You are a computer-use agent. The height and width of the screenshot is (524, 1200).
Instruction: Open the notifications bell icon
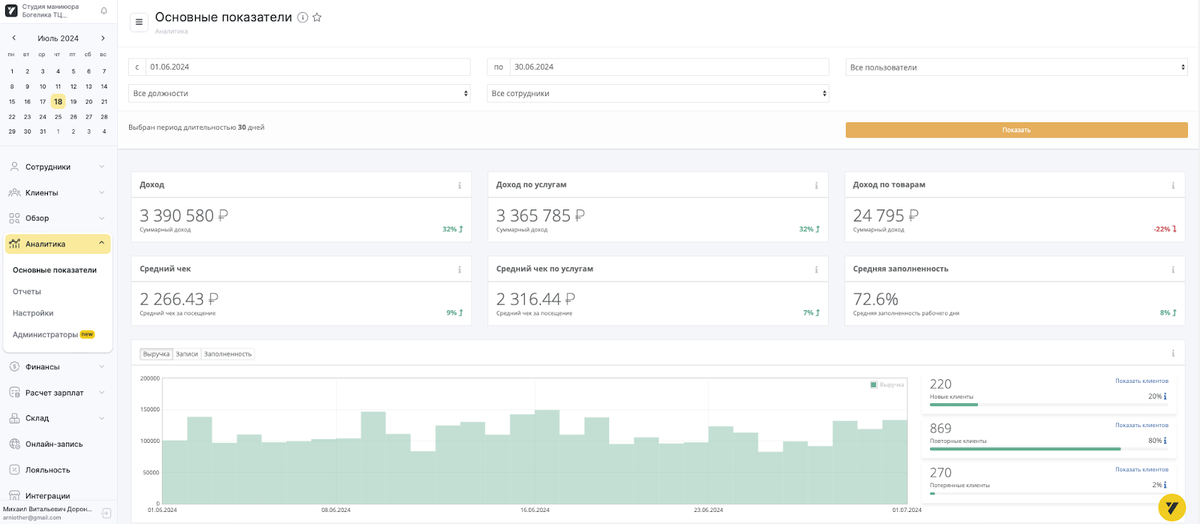[104, 11]
